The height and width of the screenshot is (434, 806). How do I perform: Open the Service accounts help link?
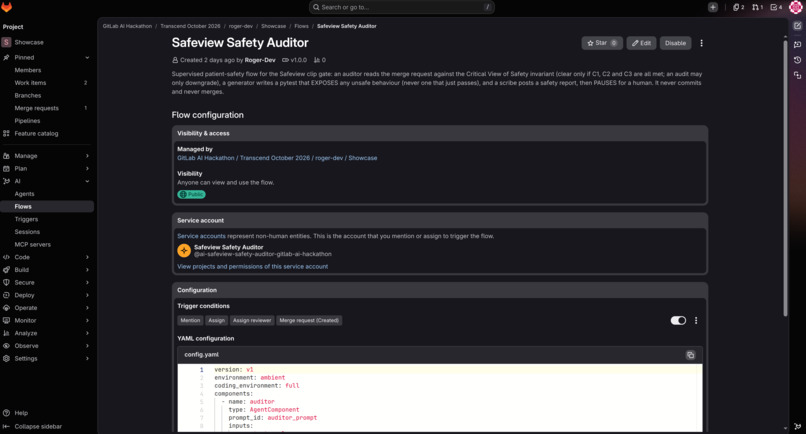click(202, 236)
